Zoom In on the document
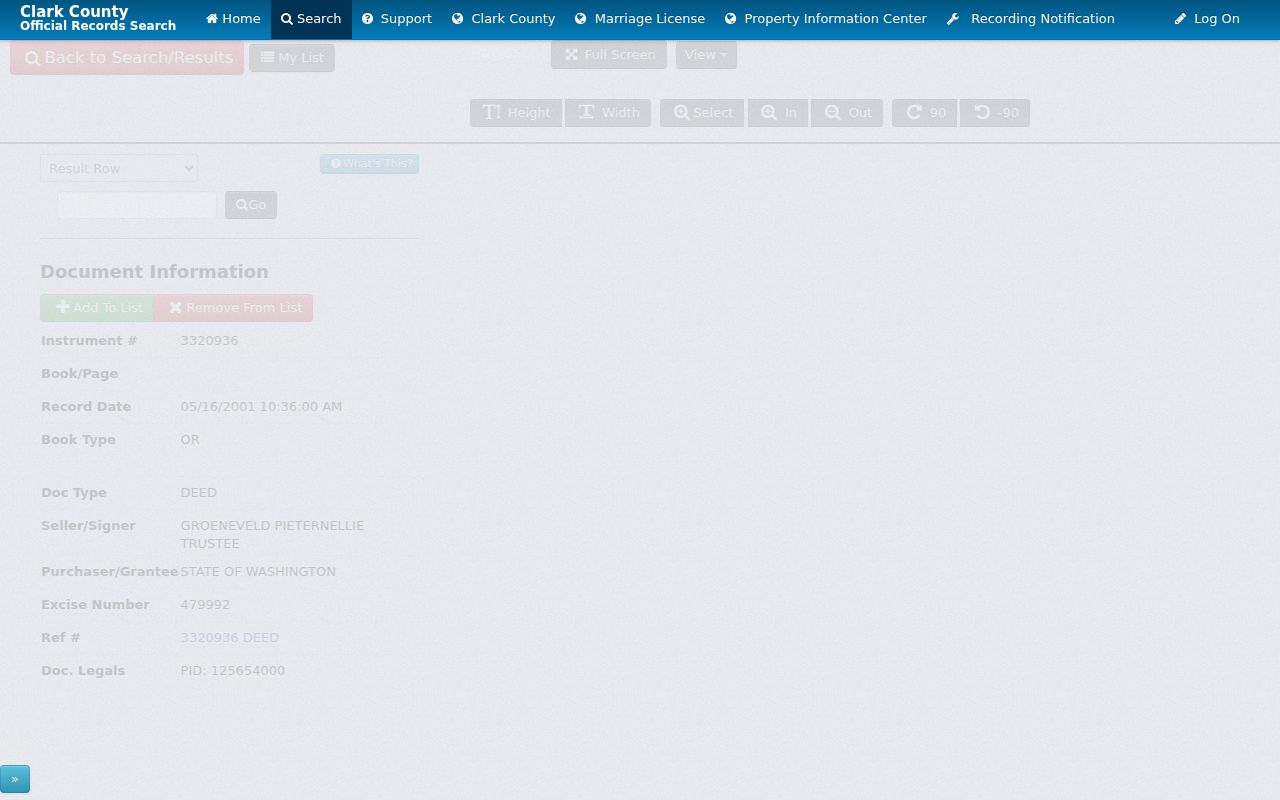 (778, 113)
